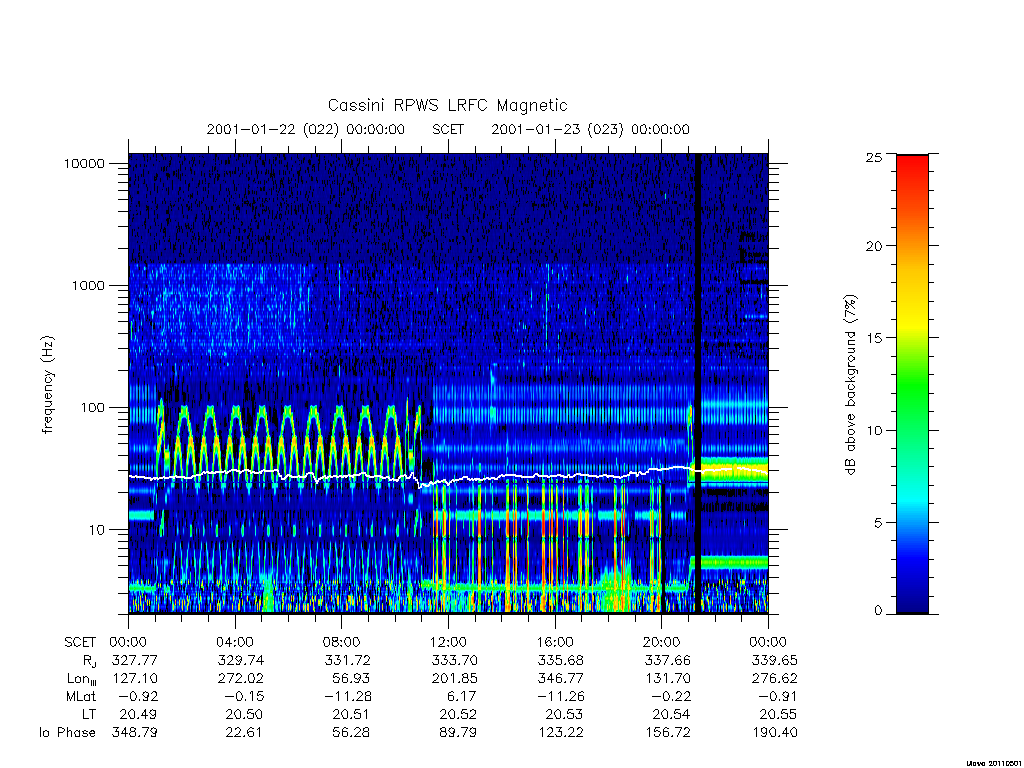Click the MLat row label
Viewport: 1024px width, 768px height.
pyautogui.click(x=81, y=697)
